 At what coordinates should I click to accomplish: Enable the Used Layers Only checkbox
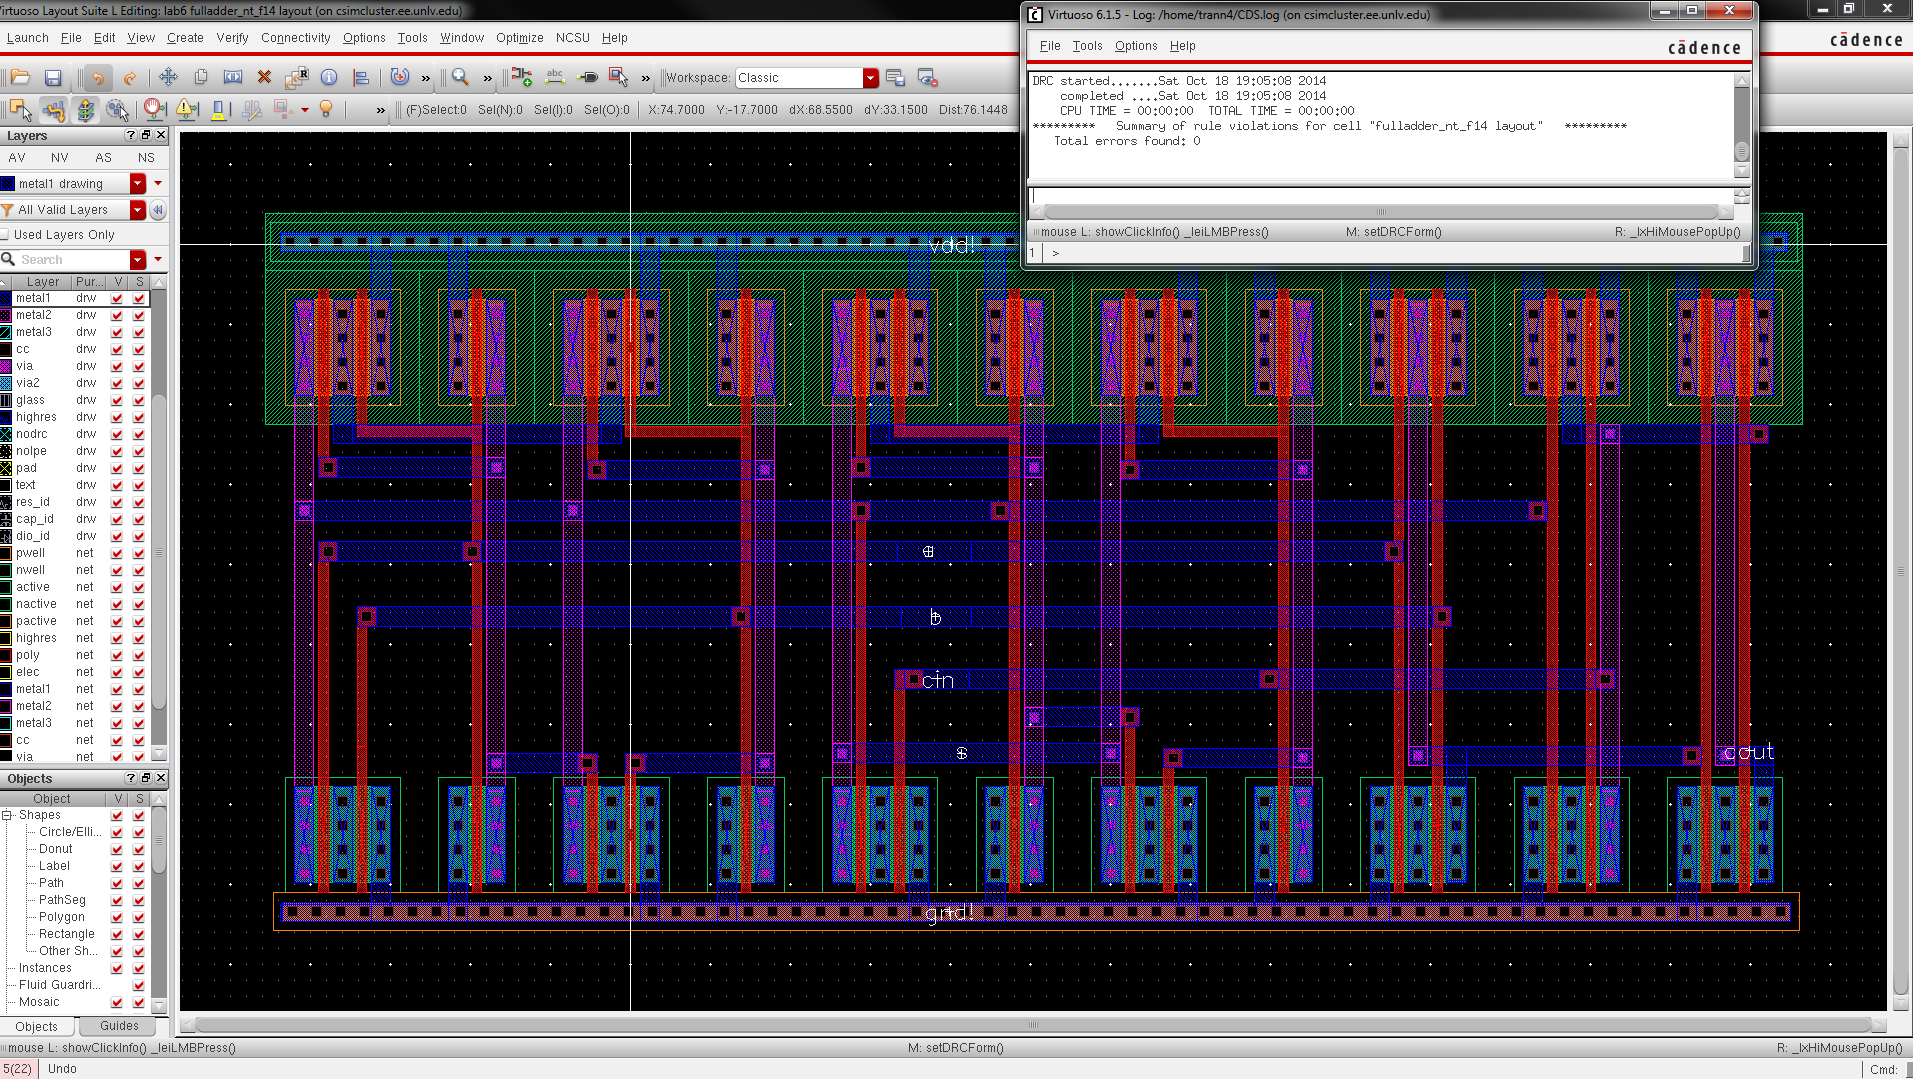click(x=6, y=235)
